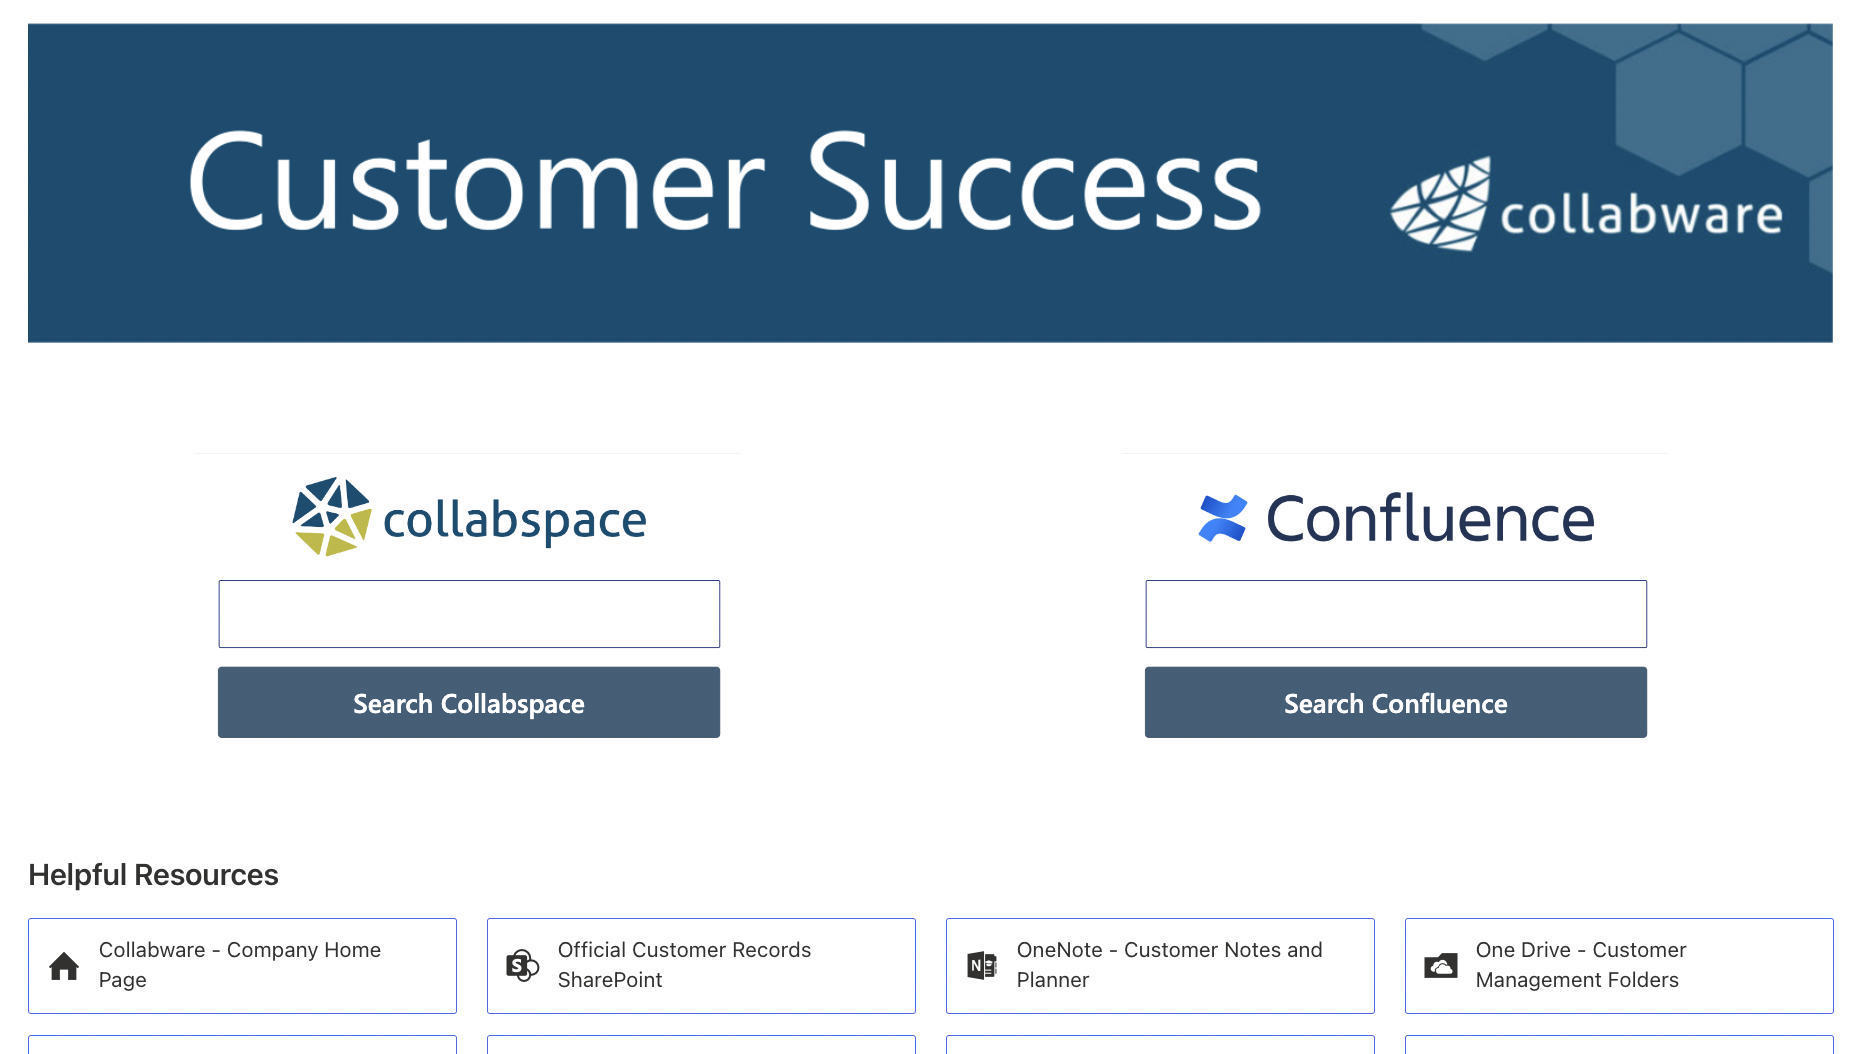
Task: Open the Collabware Company Home Page link
Action: point(241,965)
